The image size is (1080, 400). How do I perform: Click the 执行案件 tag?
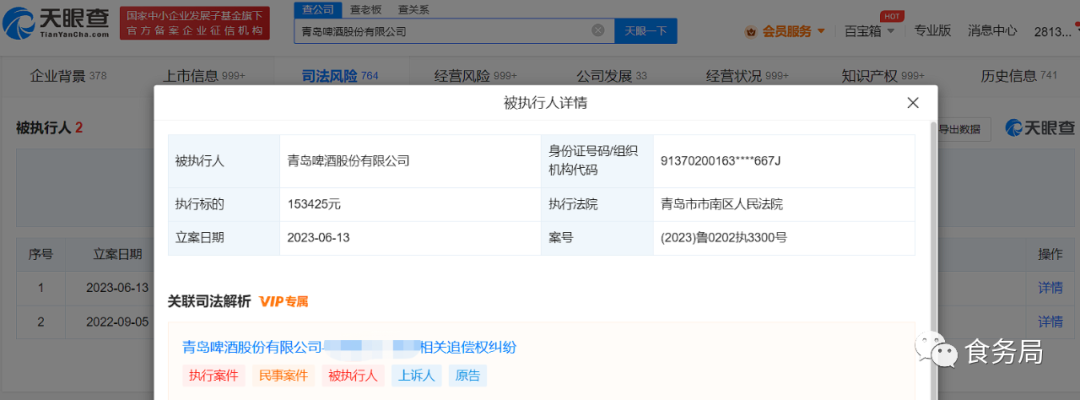[x=214, y=375]
